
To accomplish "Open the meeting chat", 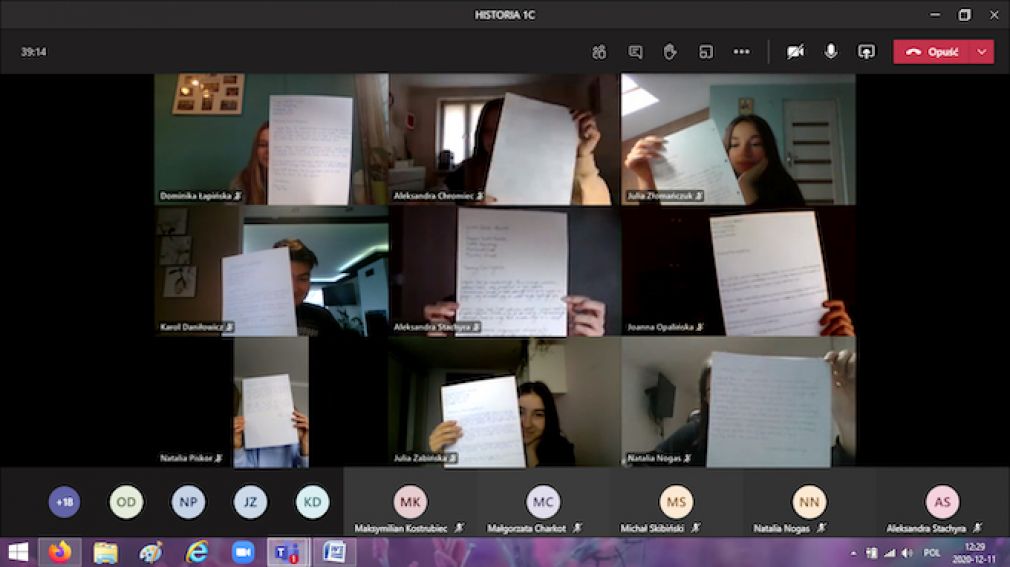I will [635, 52].
